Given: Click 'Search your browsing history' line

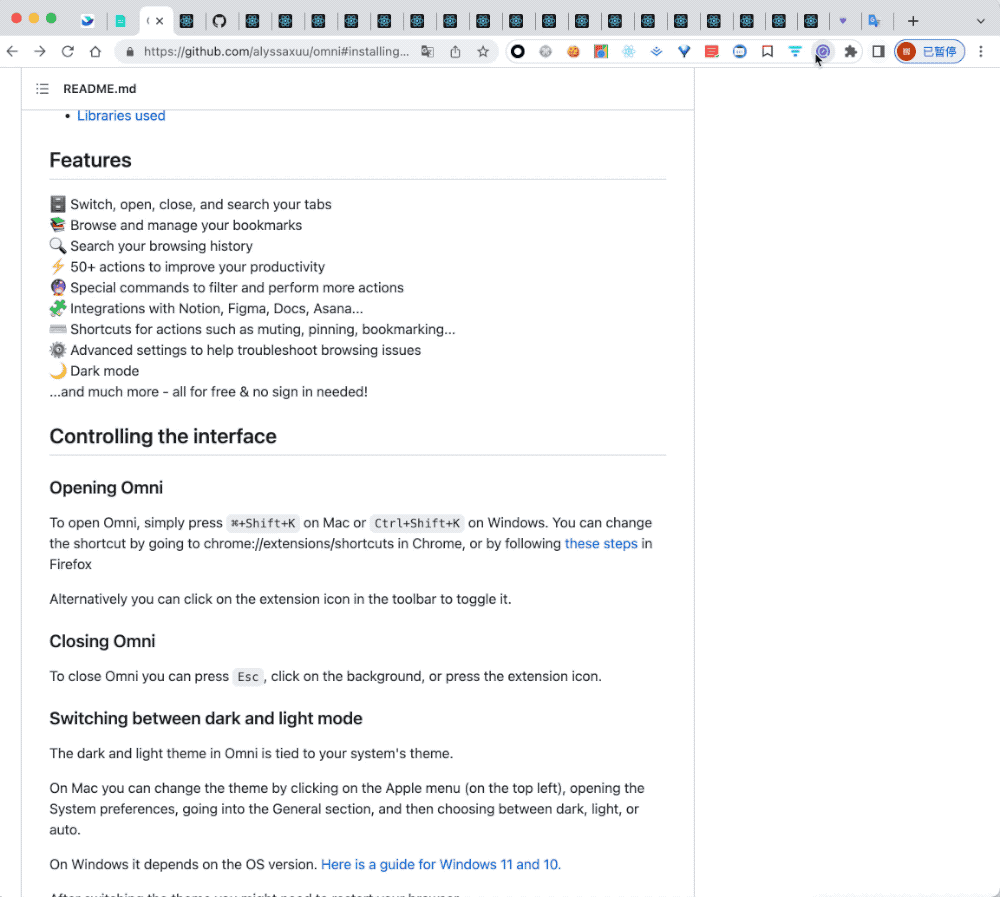Looking at the screenshot, I should [x=161, y=246].
